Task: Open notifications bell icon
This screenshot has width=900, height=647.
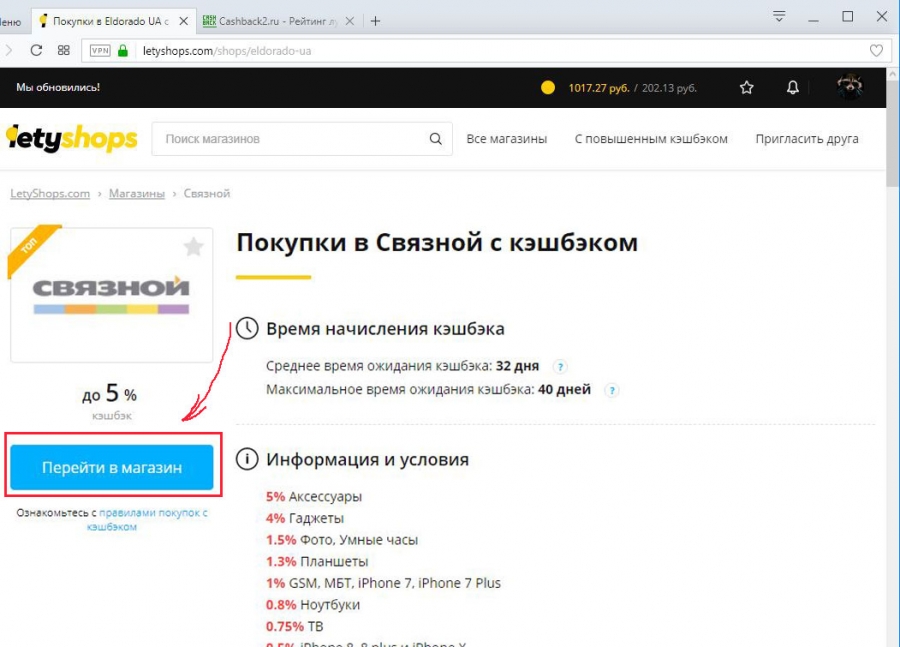Action: pos(793,88)
